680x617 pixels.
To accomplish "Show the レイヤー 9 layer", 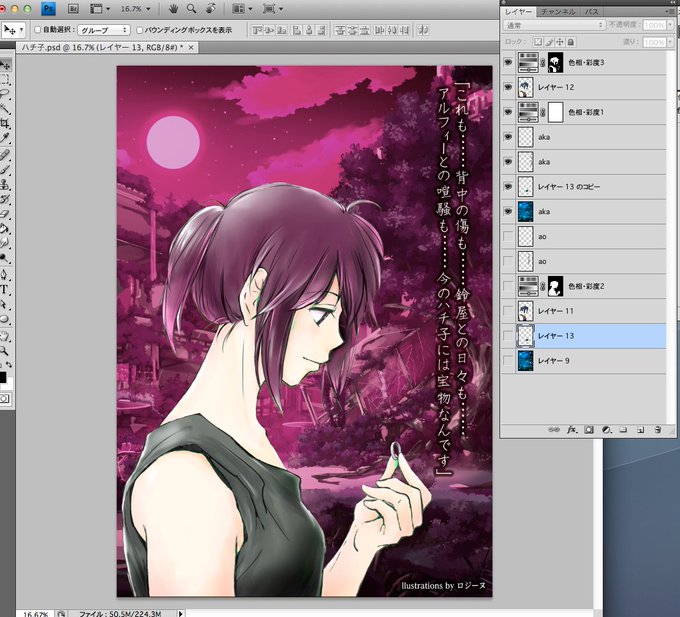I will pyautogui.click(x=508, y=361).
